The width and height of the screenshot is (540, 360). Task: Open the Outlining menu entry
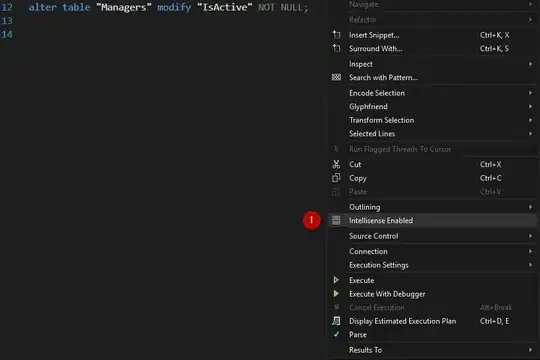(432, 207)
